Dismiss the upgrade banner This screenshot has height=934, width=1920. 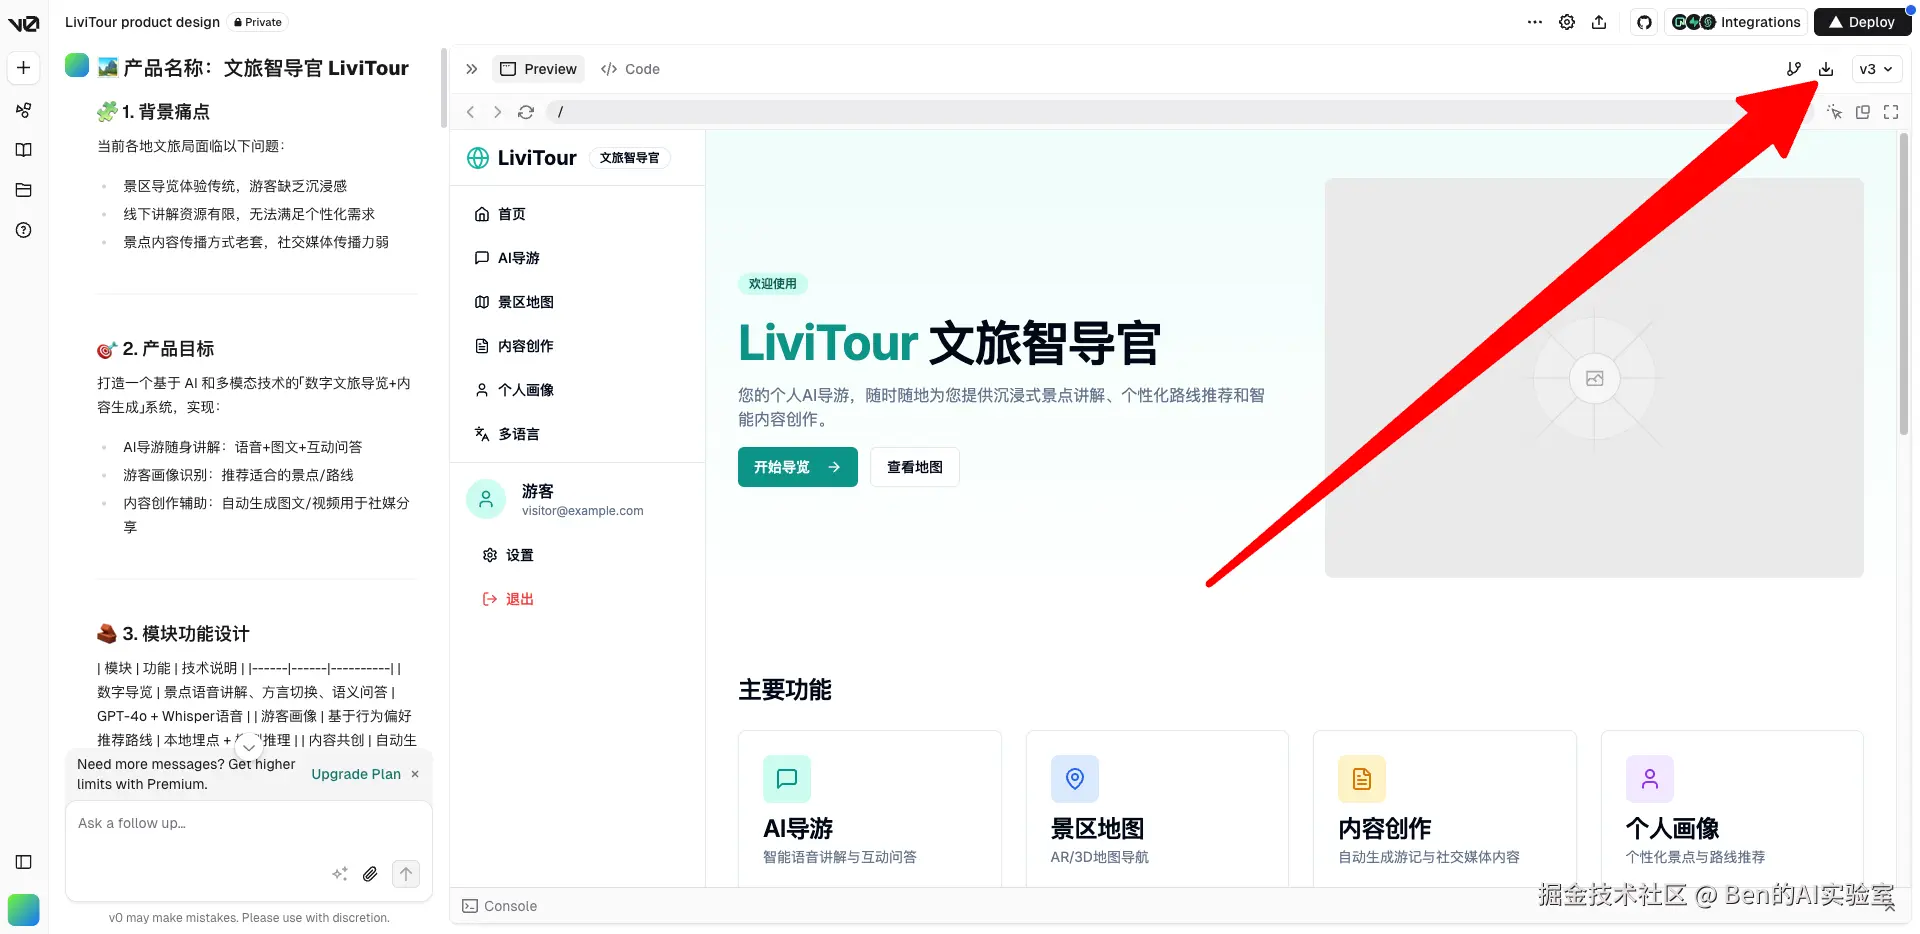point(415,774)
